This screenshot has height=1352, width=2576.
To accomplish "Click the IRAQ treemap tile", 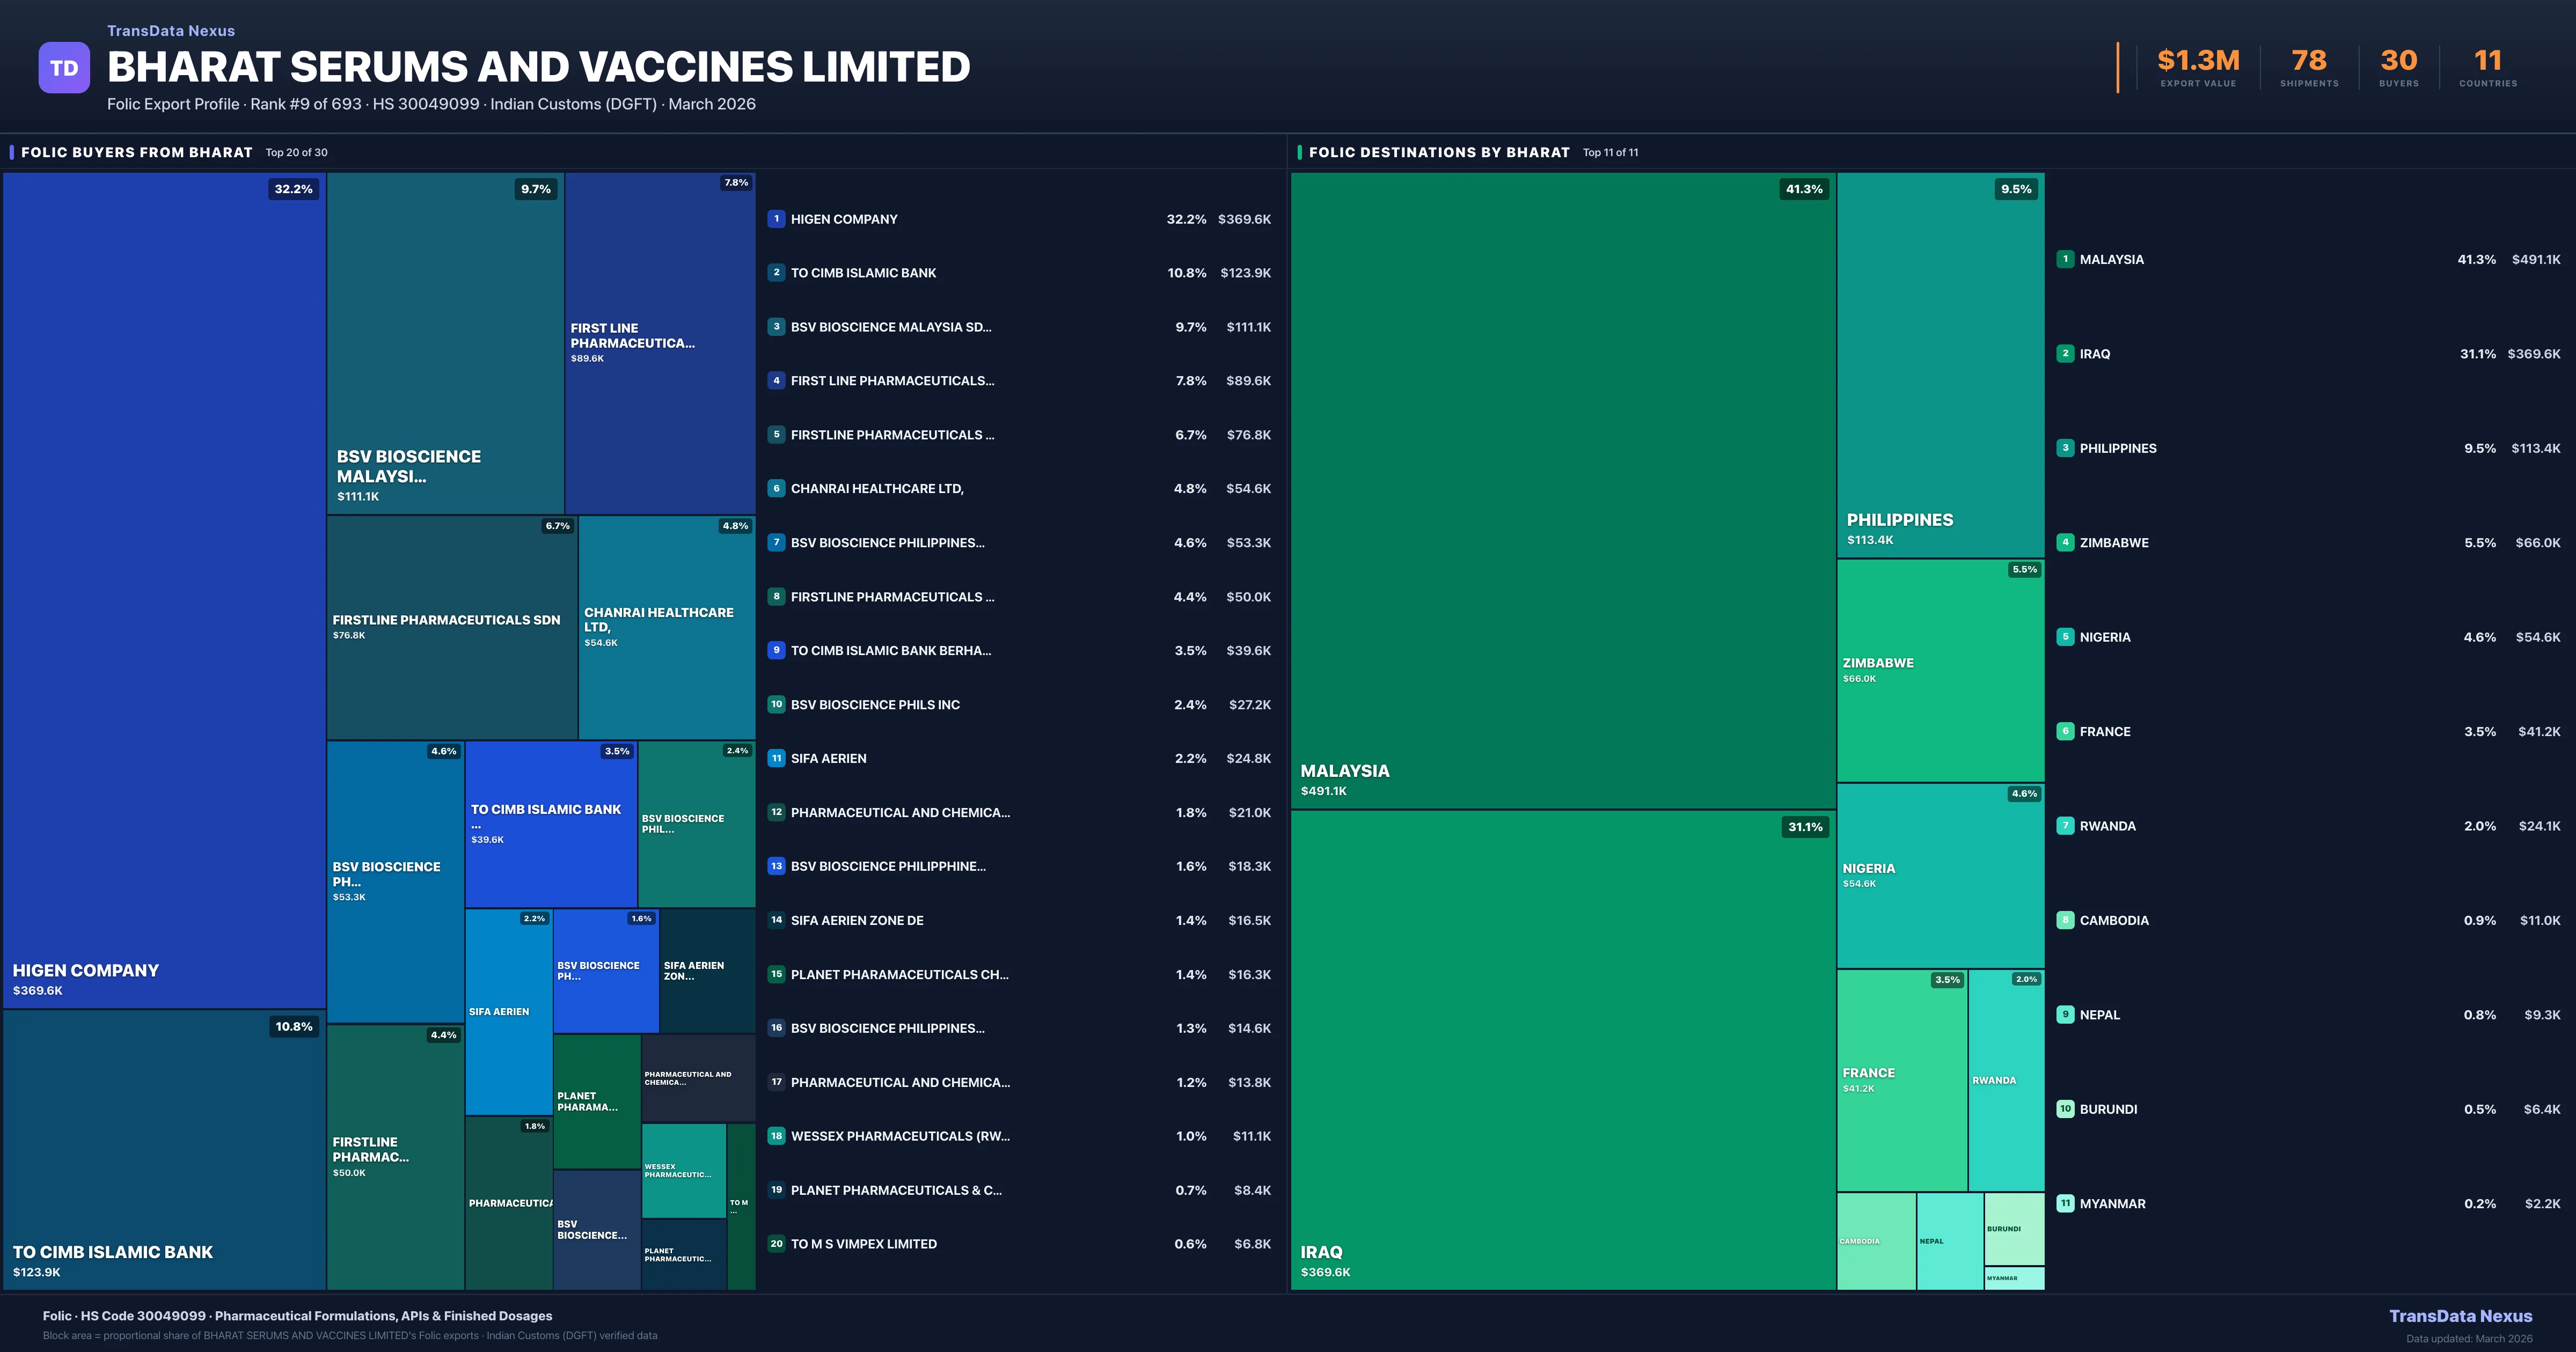I will pyautogui.click(x=1562, y=1050).
